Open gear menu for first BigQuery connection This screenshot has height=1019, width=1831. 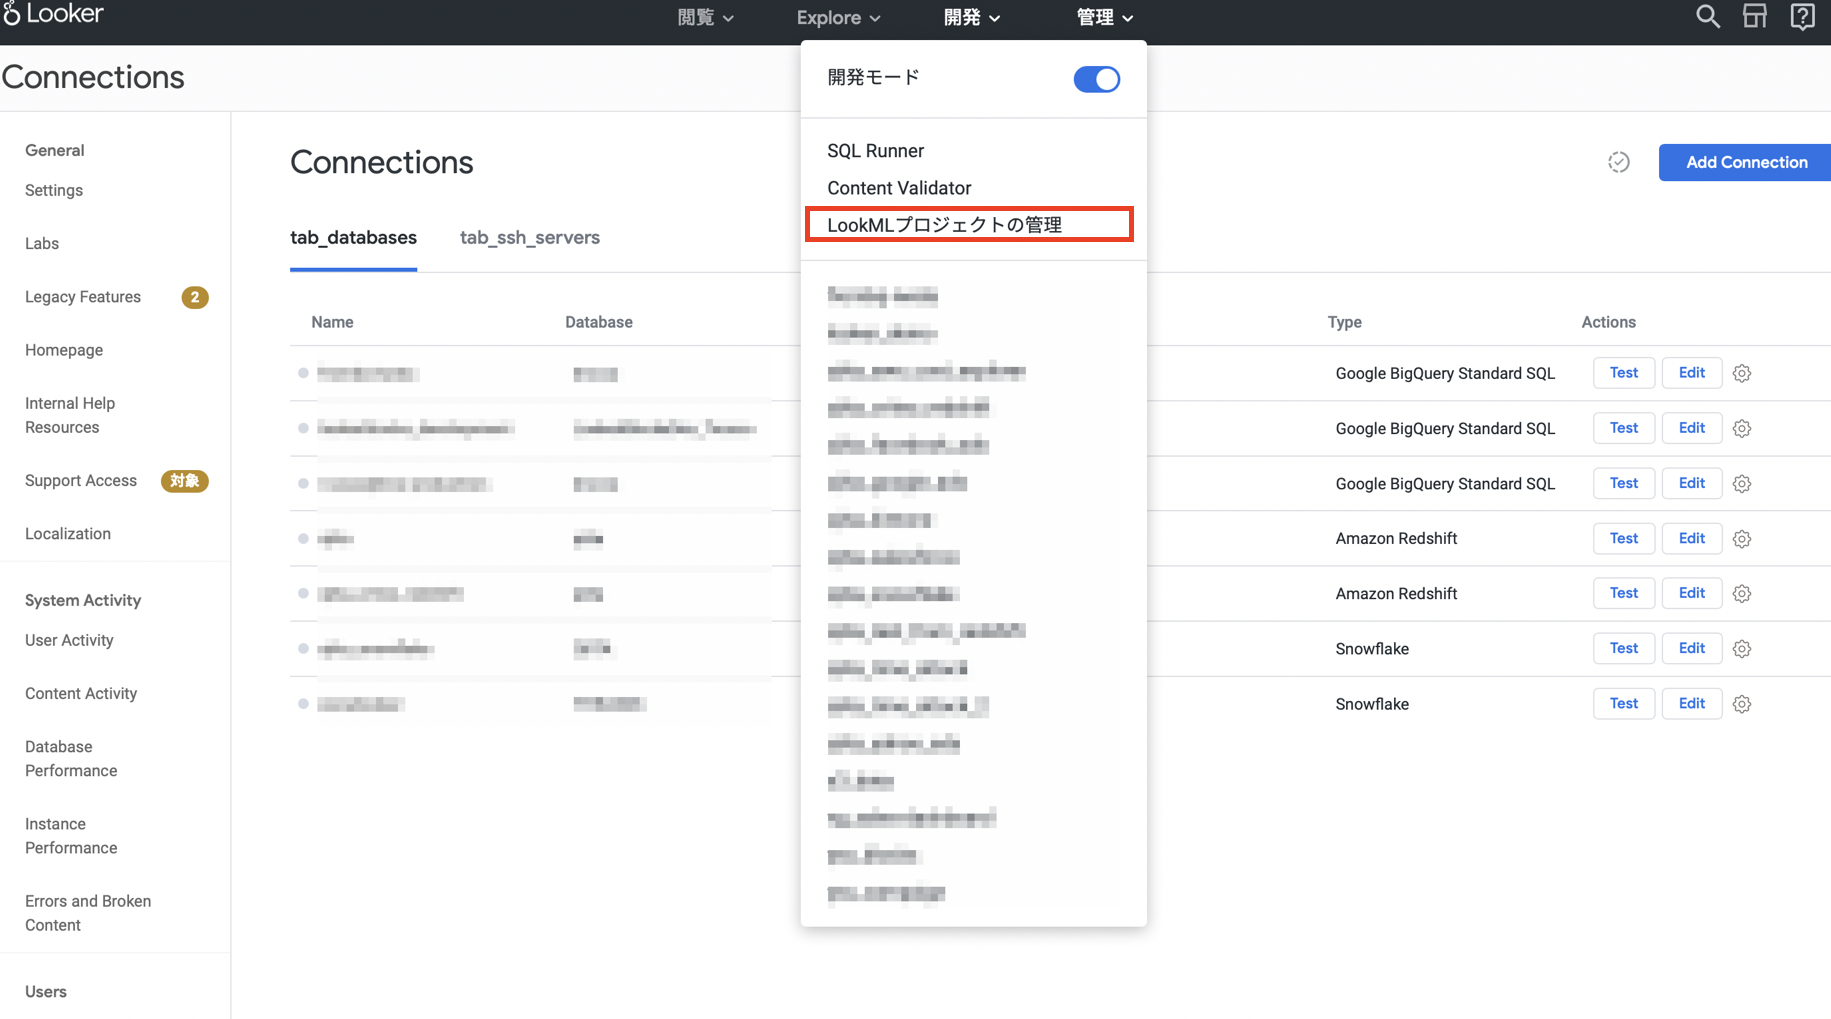[x=1742, y=373]
